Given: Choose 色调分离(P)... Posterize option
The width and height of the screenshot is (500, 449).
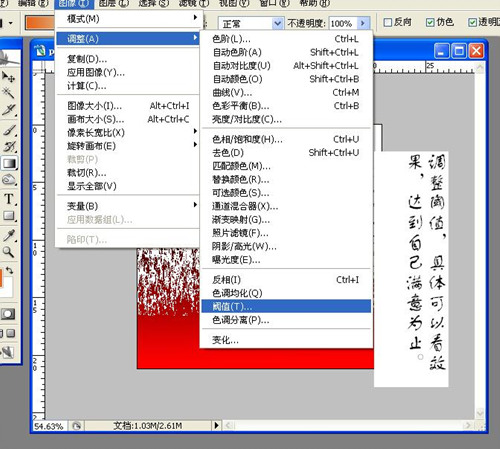Looking at the screenshot, I should 286,320.
